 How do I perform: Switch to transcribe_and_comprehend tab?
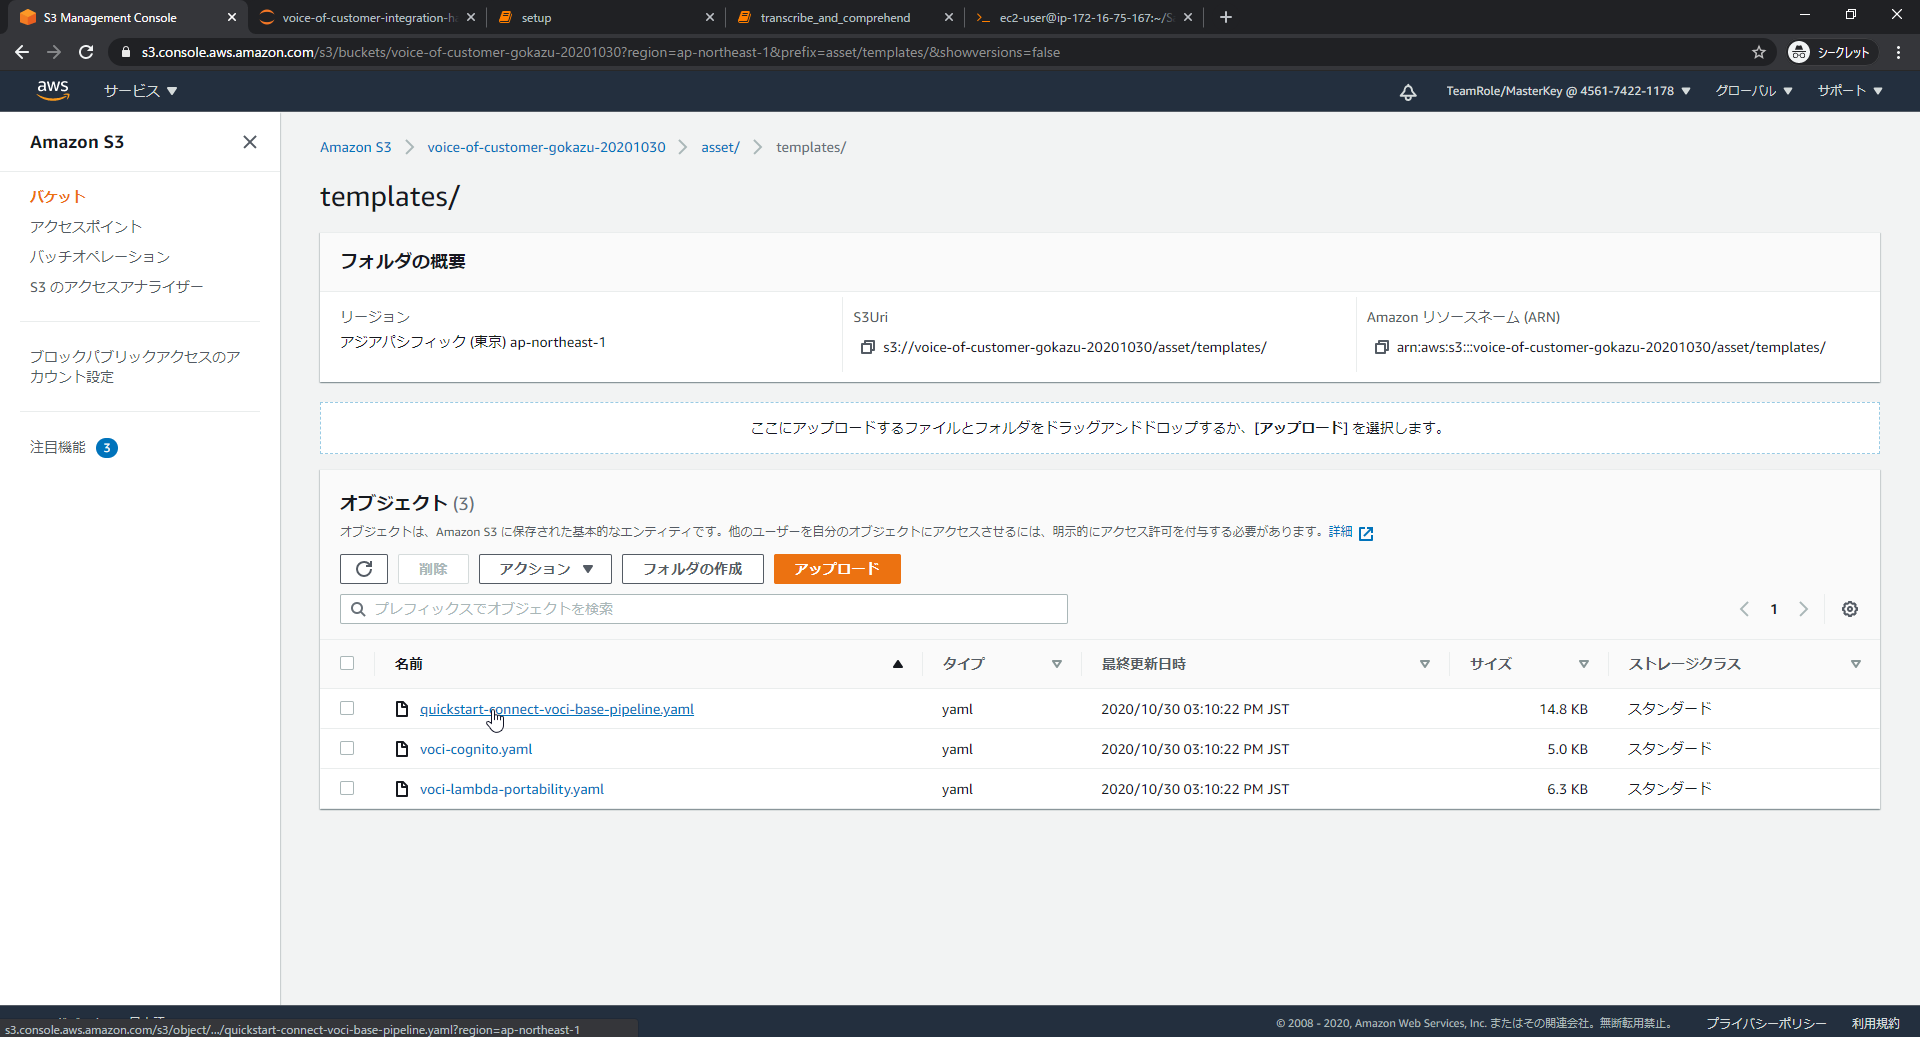(846, 17)
